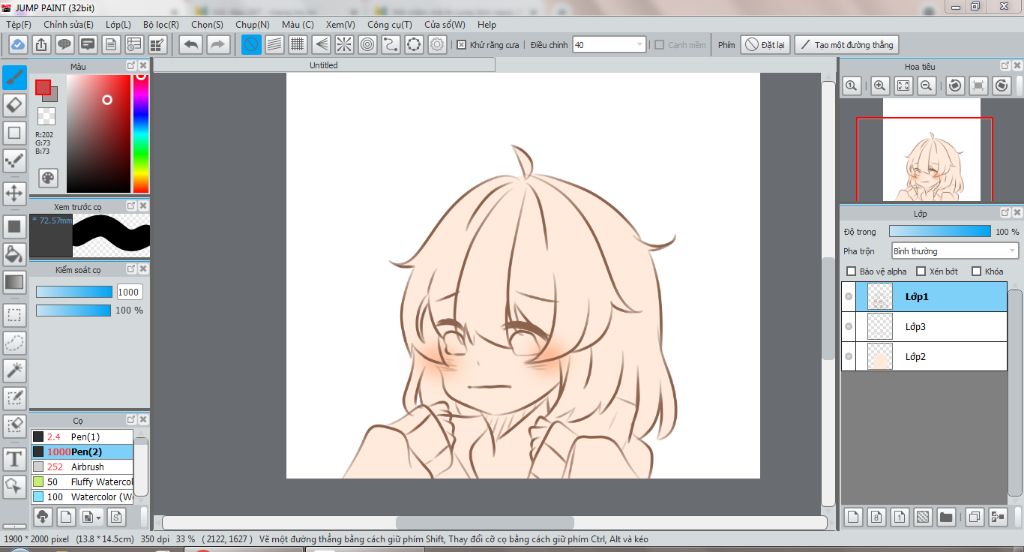Select Pen(1) brush
1024x552 pixels.
tap(82, 436)
